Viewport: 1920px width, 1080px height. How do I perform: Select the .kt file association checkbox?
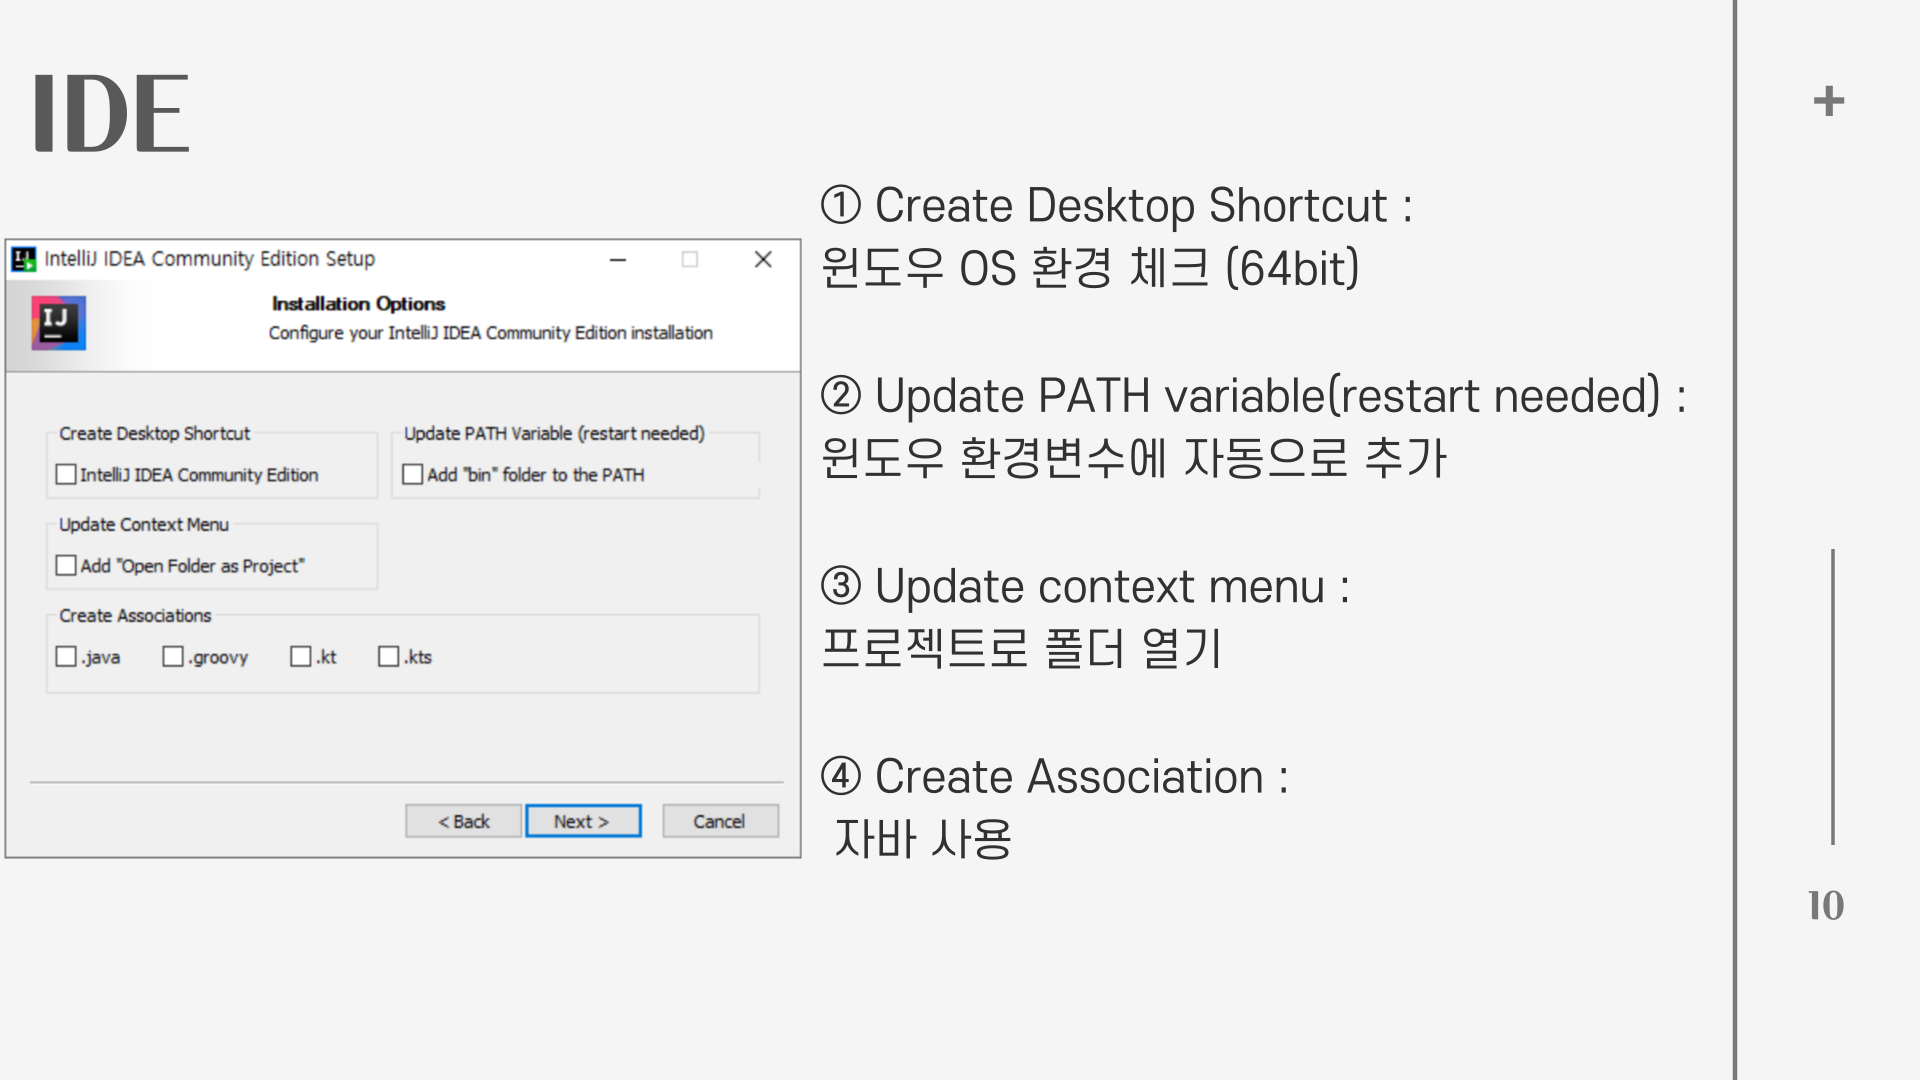(300, 656)
